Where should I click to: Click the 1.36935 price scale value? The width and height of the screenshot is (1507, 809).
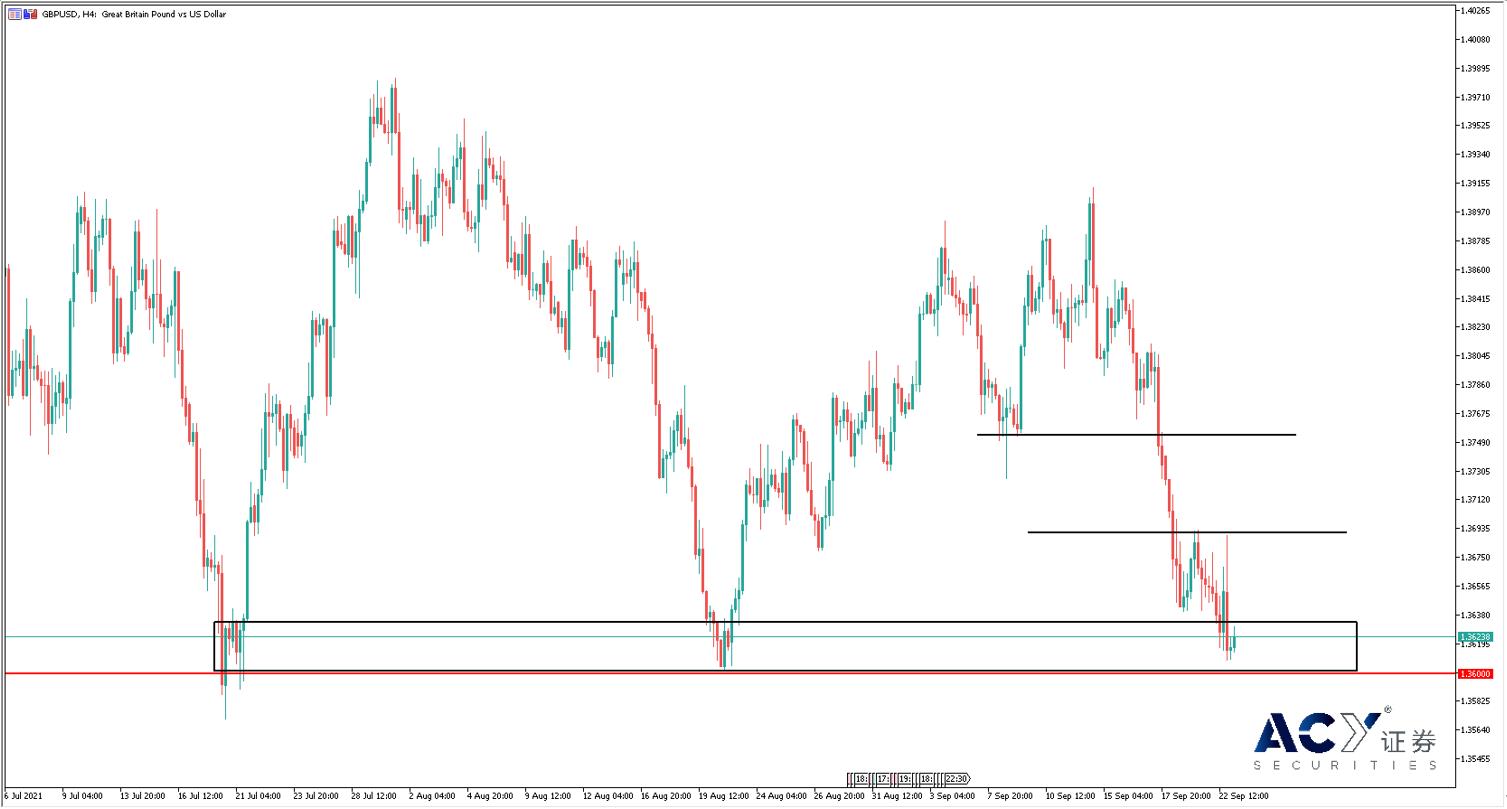click(x=1477, y=528)
